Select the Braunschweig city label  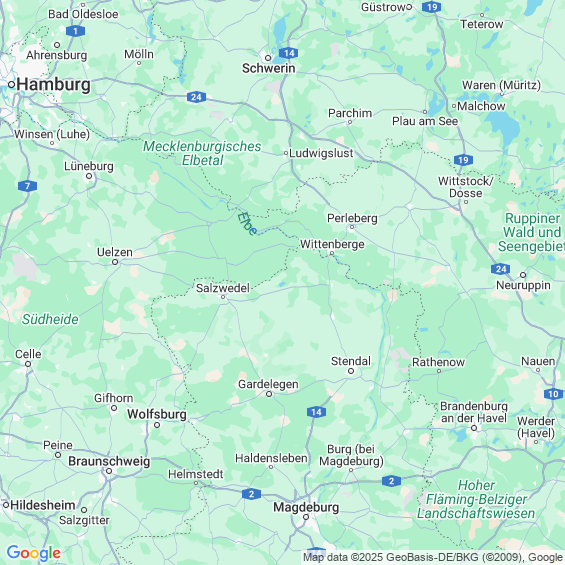point(109,461)
